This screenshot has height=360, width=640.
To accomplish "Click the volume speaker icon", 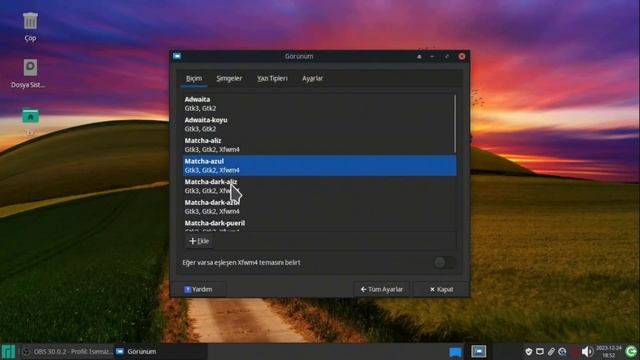I will (587, 351).
